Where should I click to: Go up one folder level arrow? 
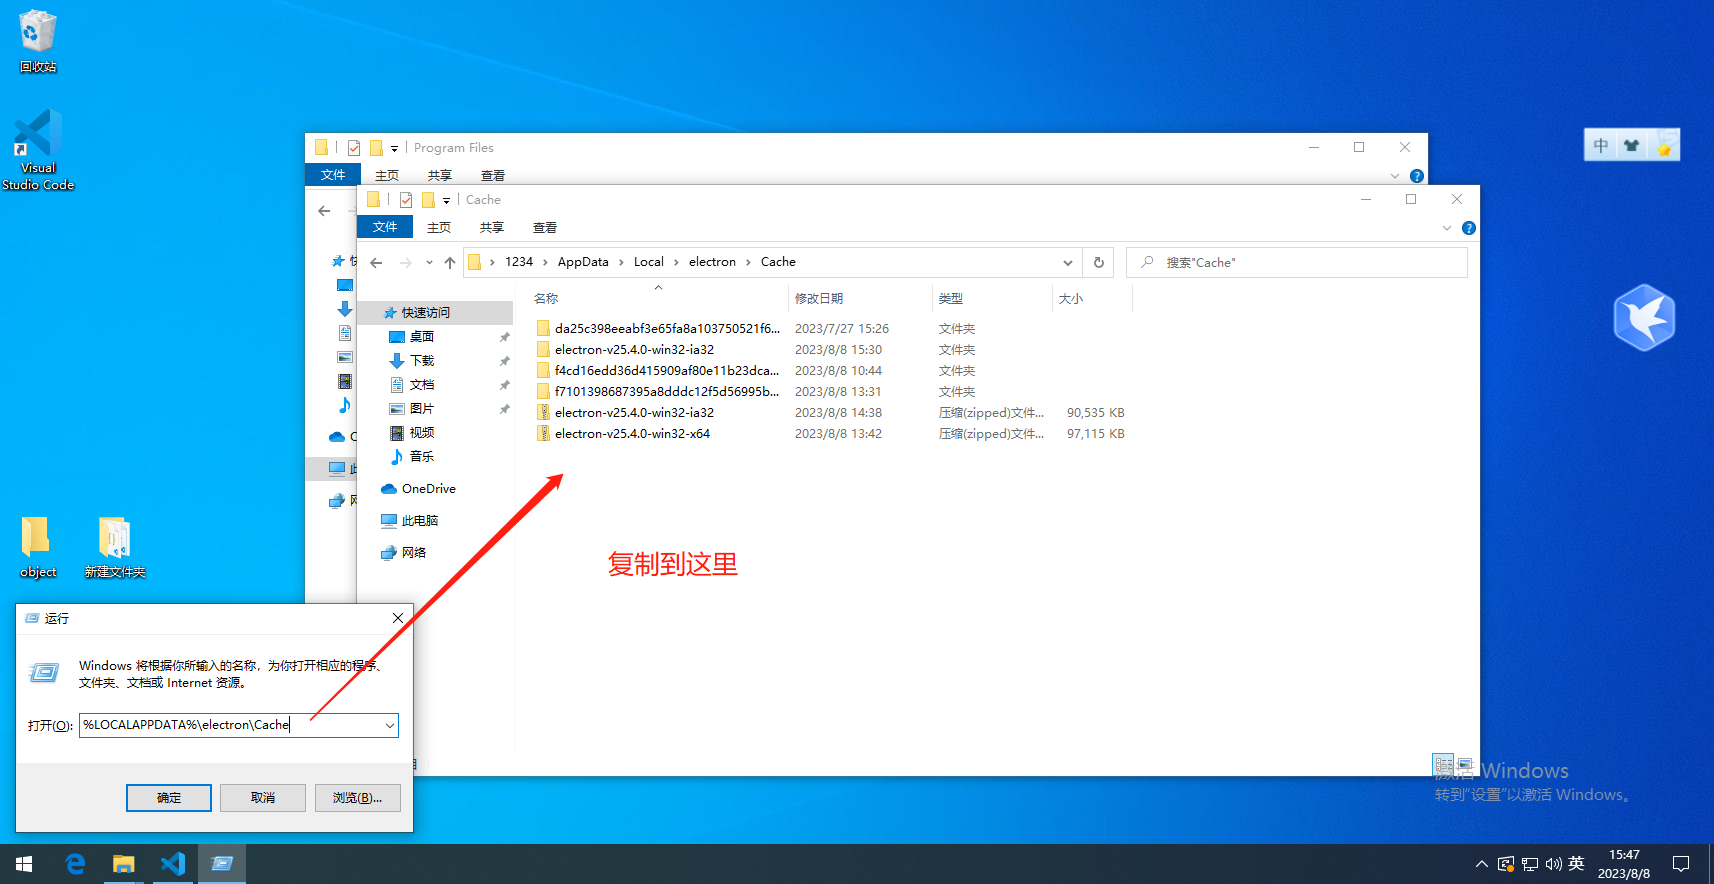pos(450,263)
